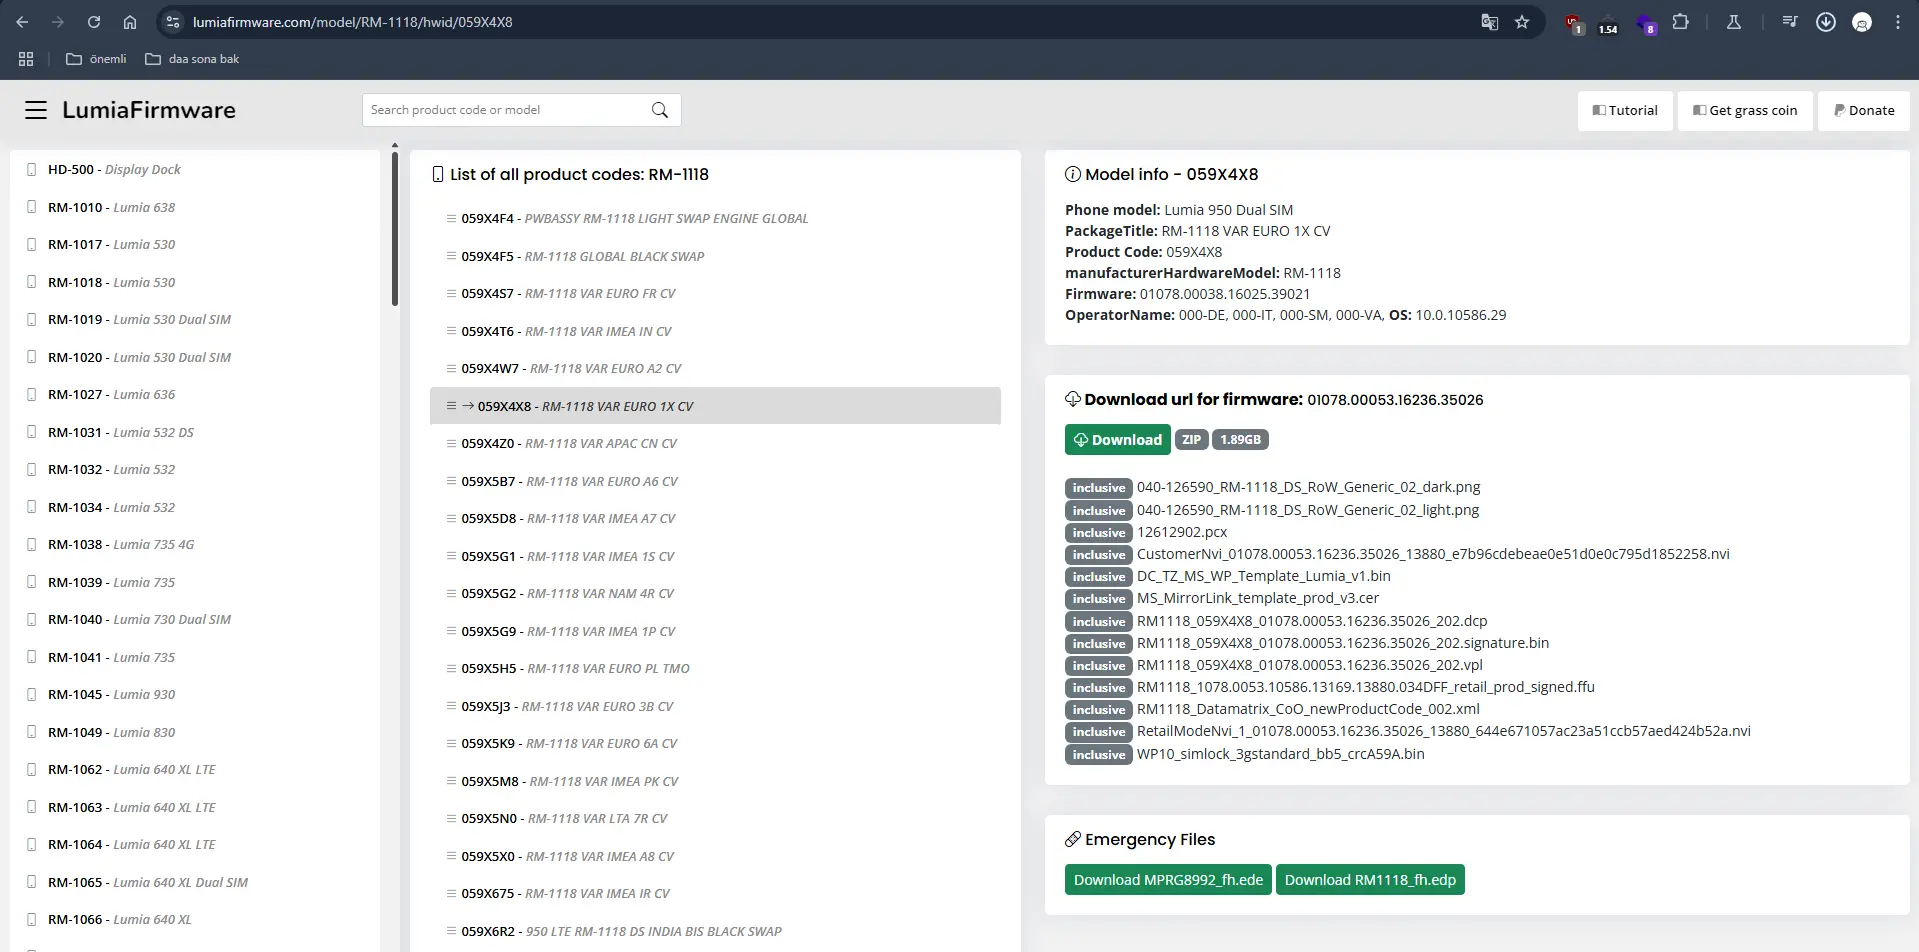
Task: Select RM-1019 Lumia 530 Dual SIM
Action: [x=139, y=320]
